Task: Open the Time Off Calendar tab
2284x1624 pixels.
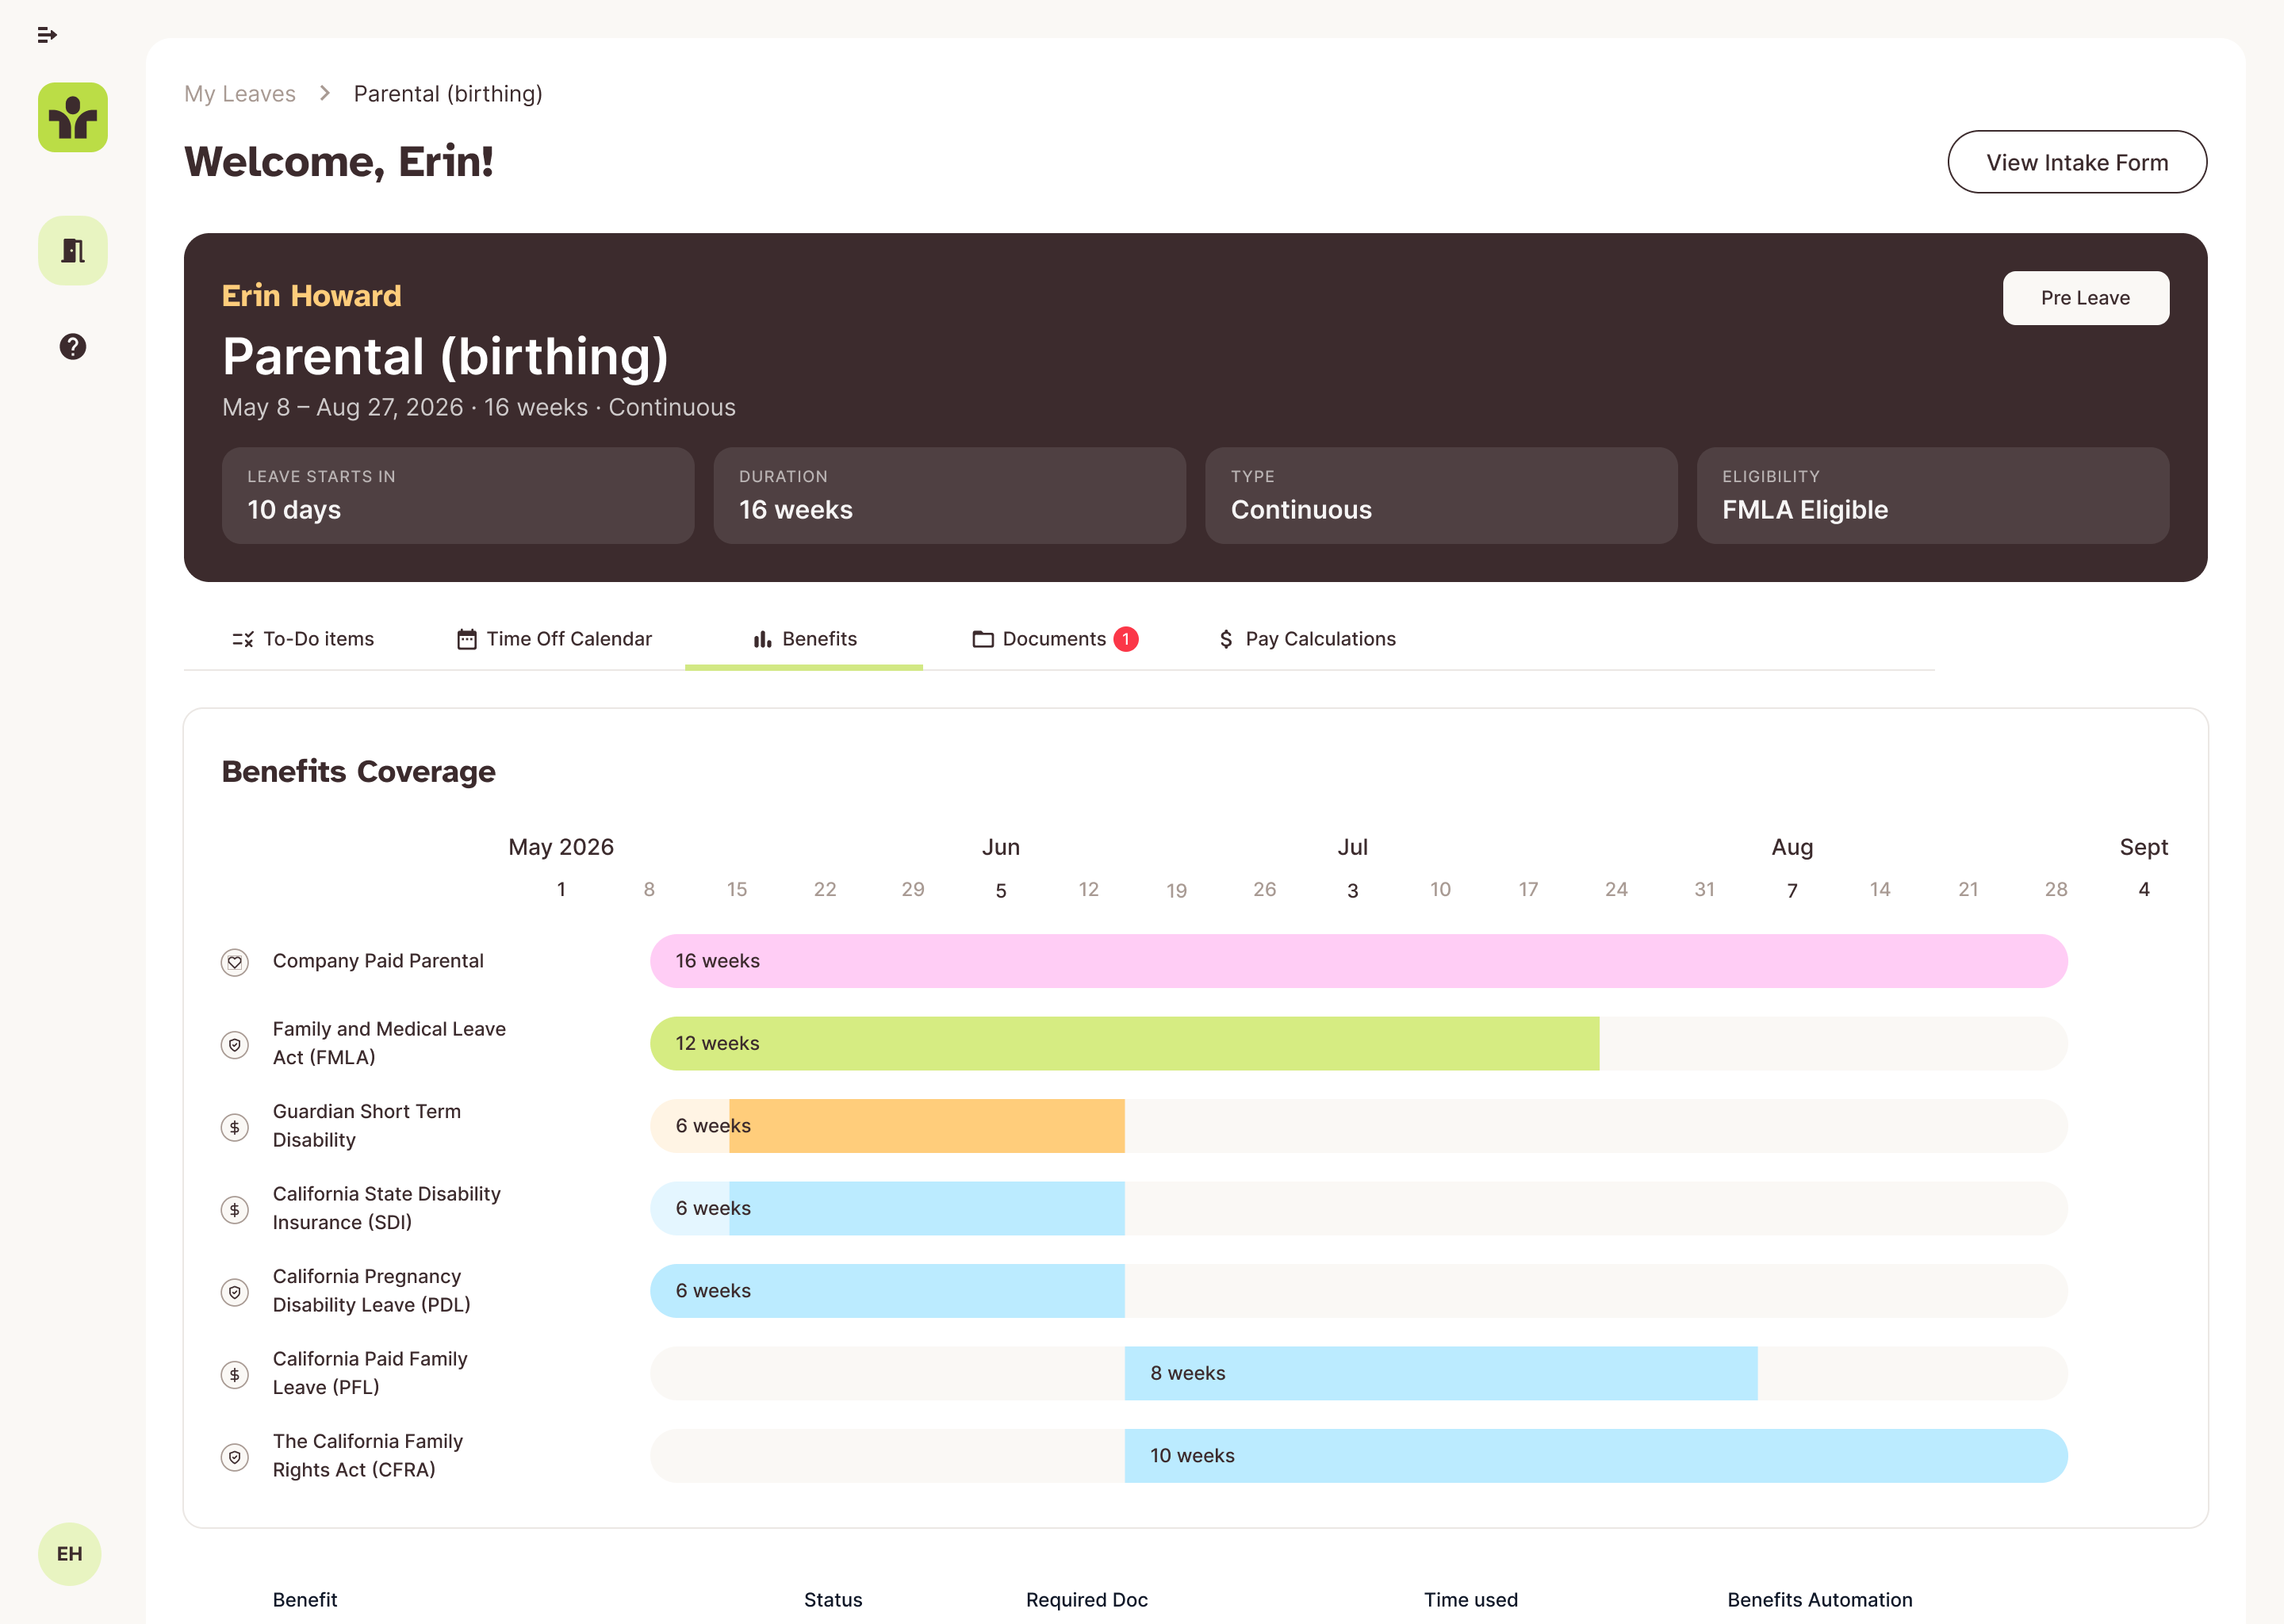Action: (554, 639)
